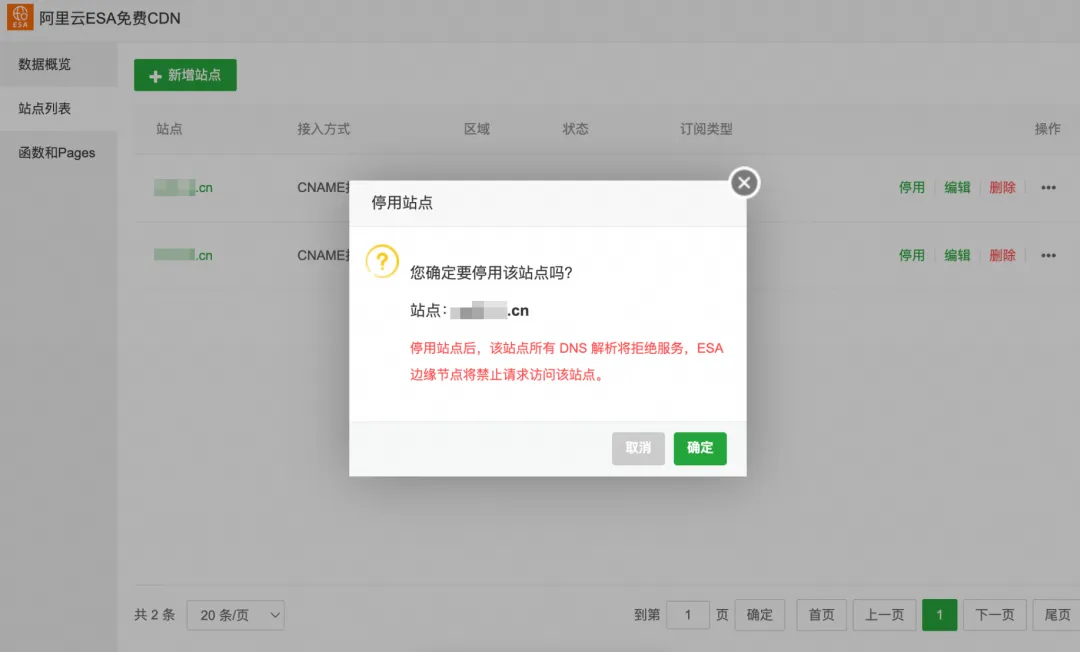Image resolution: width=1080 pixels, height=652 pixels.
Task: Click the 区域 column header
Action: coord(477,129)
